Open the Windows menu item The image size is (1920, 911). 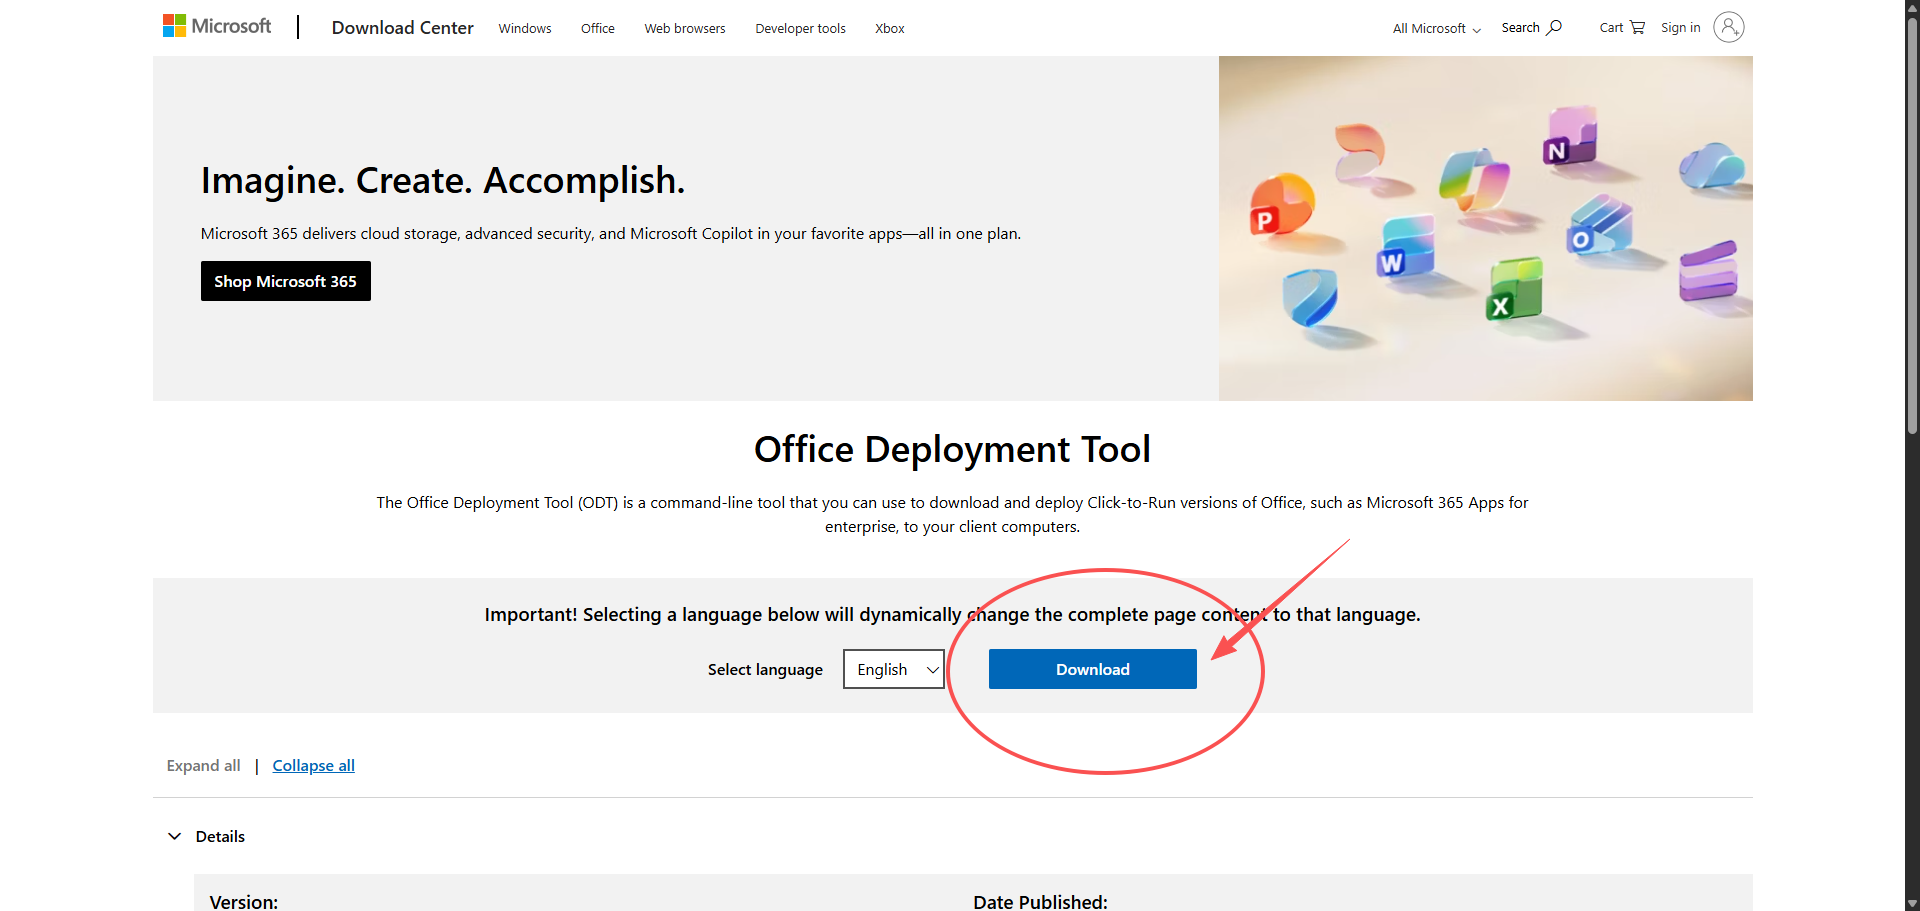[x=525, y=29]
